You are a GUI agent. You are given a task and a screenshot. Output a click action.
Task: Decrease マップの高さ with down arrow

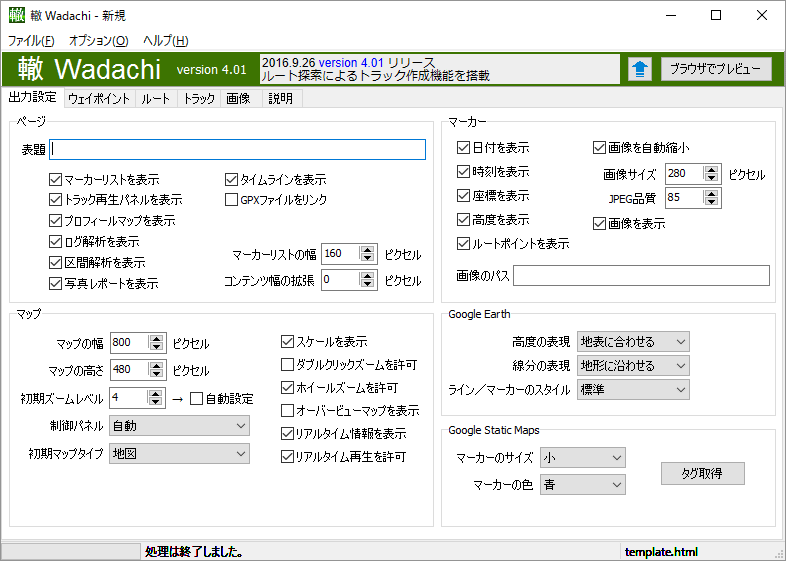pyautogui.click(x=156, y=373)
